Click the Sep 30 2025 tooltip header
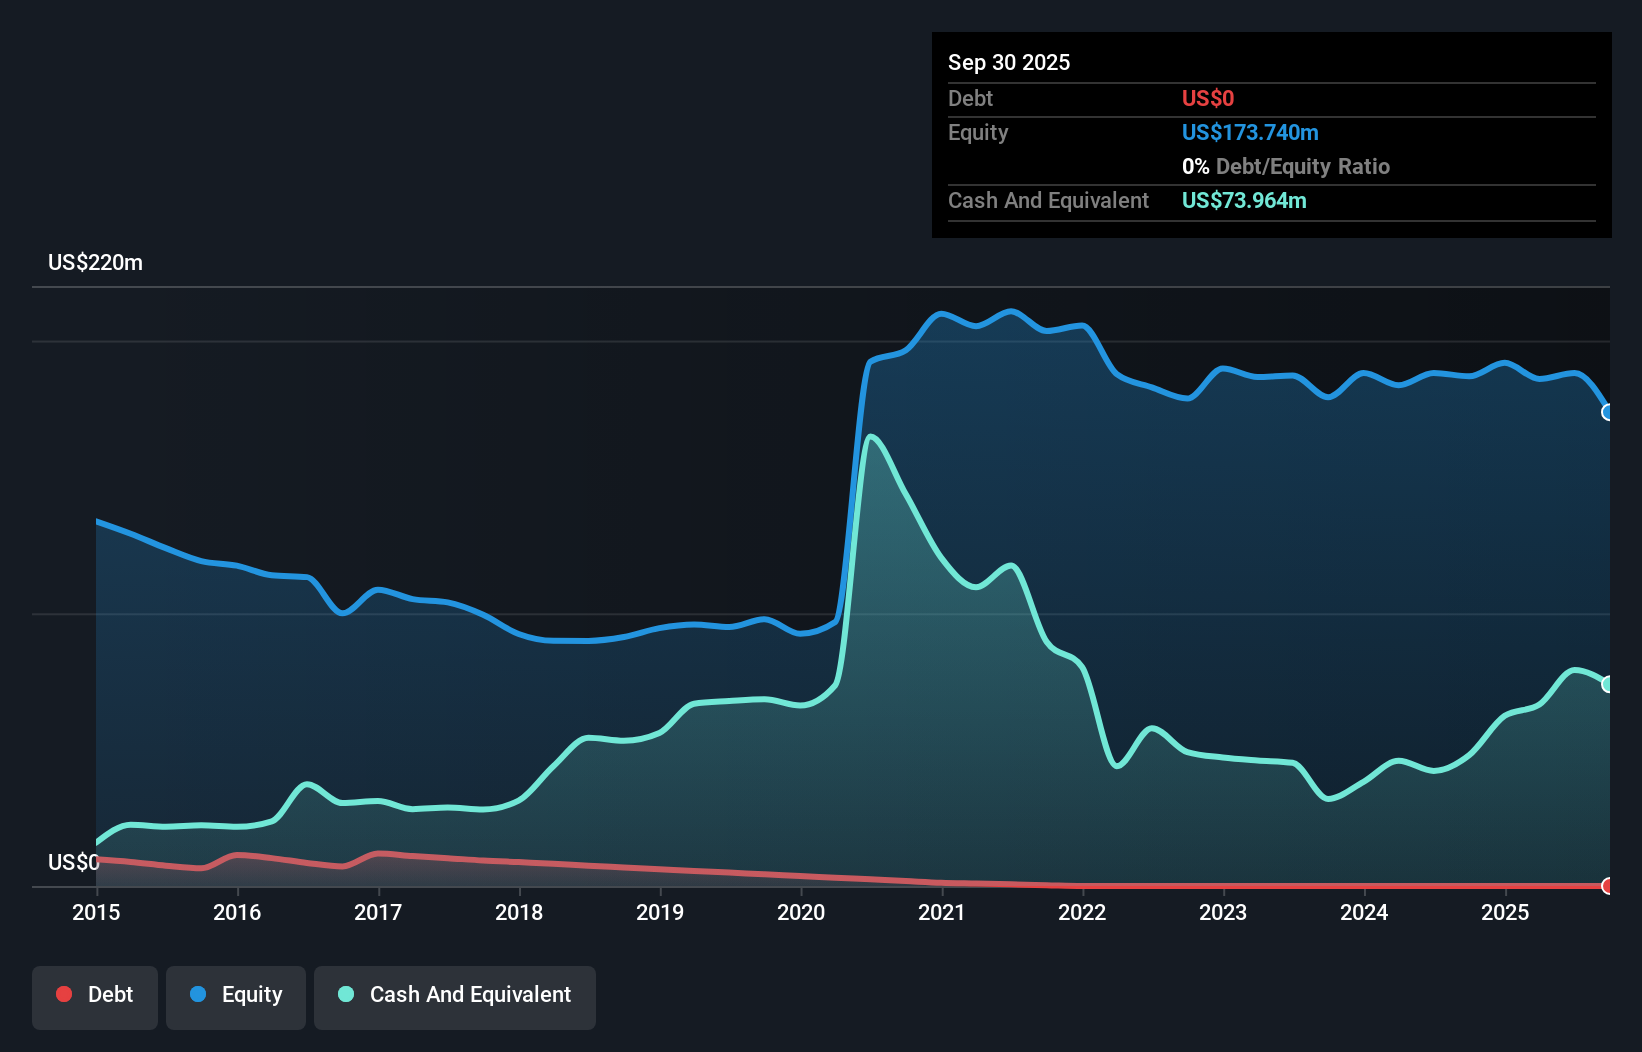This screenshot has height=1052, width=1642. tap(1009, 62)
